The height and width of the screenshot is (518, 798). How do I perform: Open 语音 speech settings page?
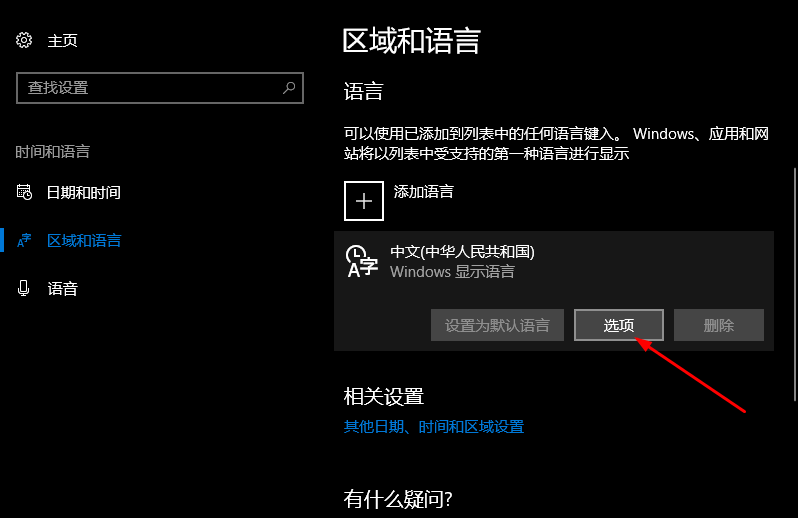coord(62,289)
